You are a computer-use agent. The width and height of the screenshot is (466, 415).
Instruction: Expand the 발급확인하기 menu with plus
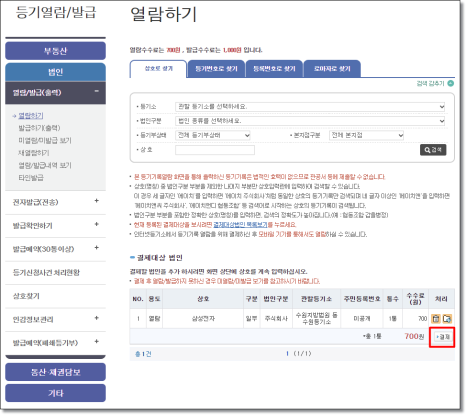pyautogui.click(x=96, y=224)
